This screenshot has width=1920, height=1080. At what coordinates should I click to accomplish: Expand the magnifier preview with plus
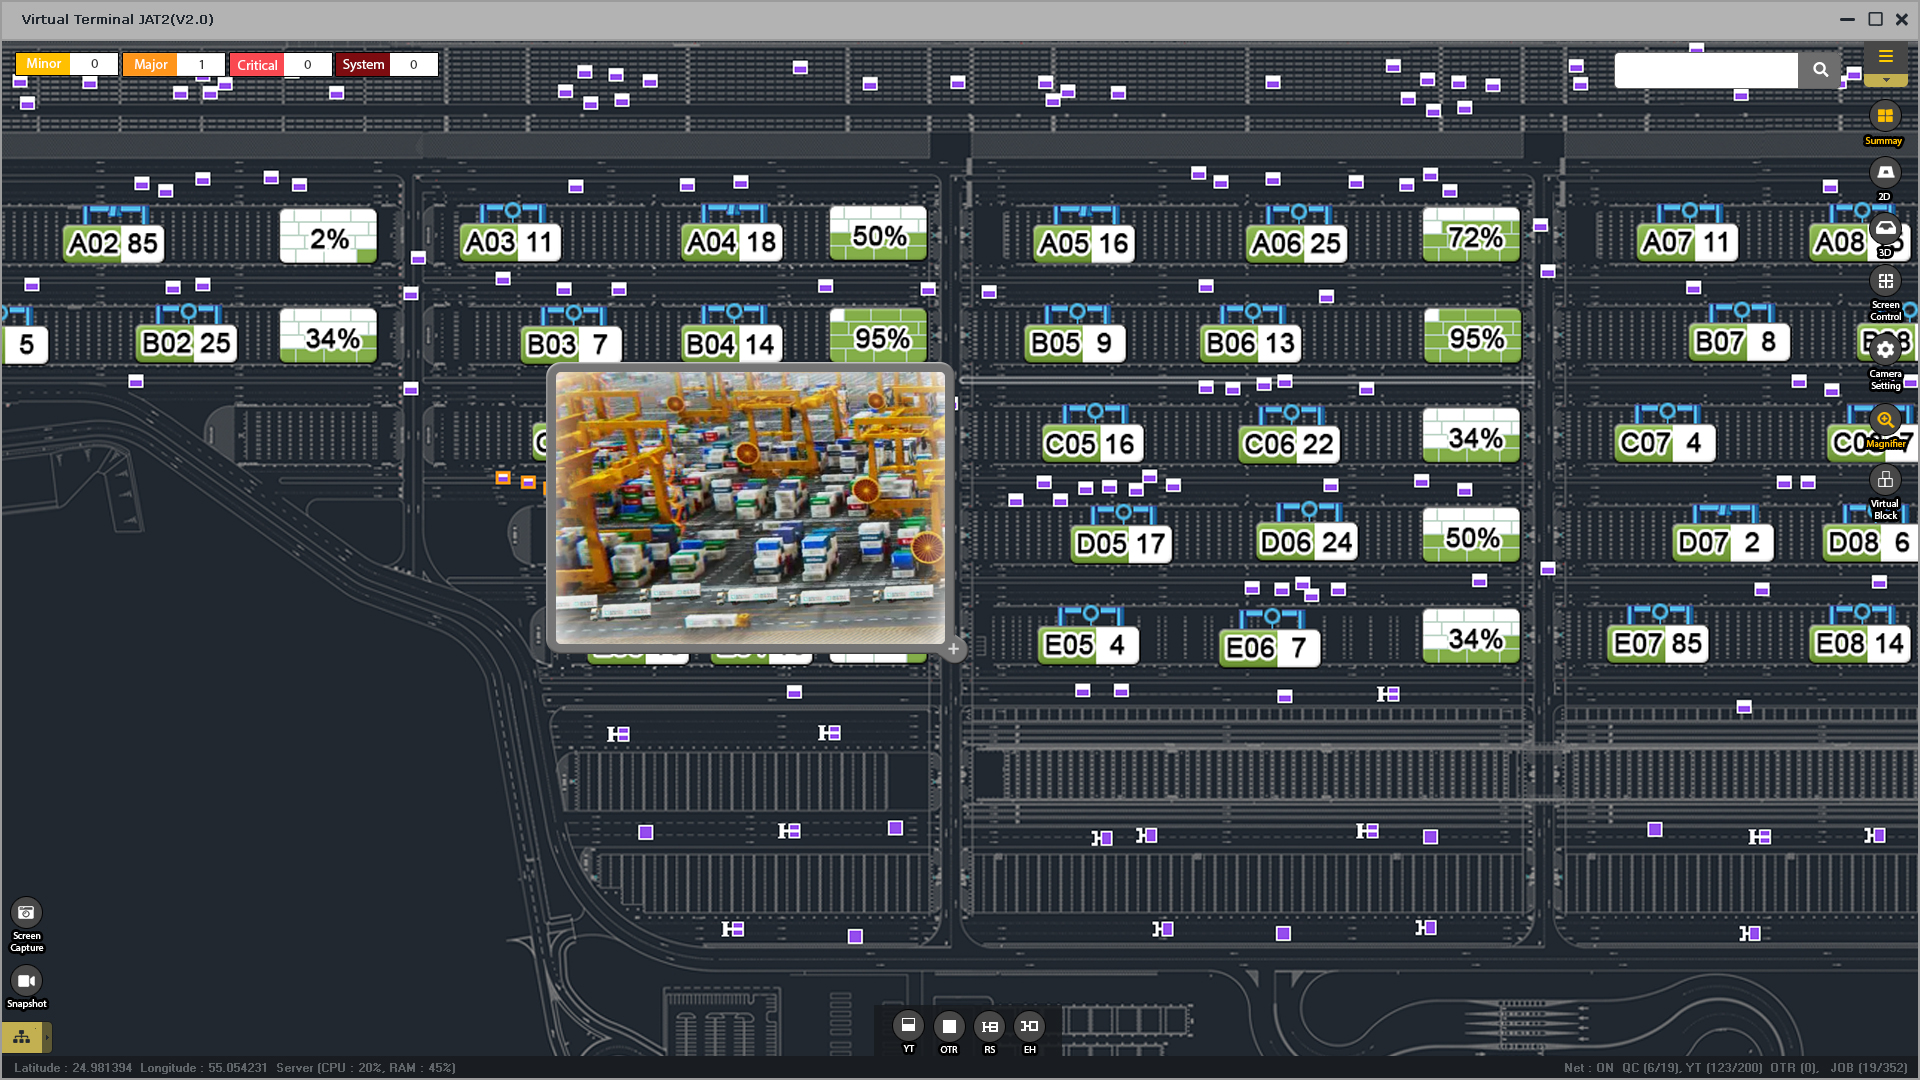click(x=953, y=649)
